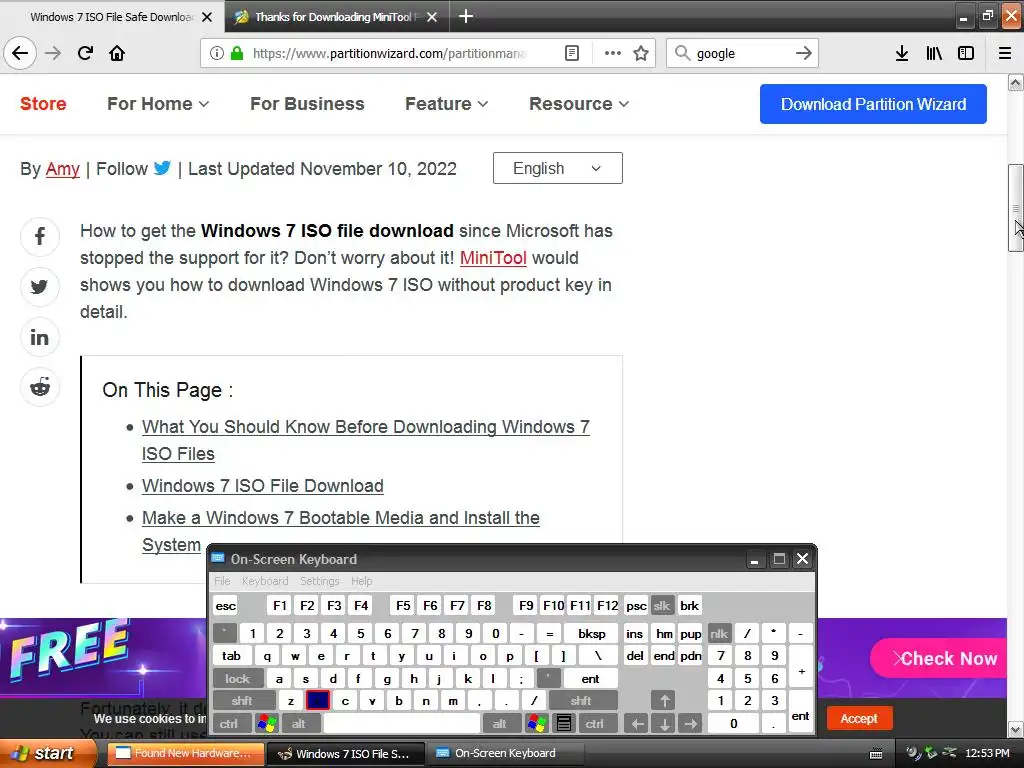Share article via LinkedIn icon
1024x768 pixels.
[40, 337]
